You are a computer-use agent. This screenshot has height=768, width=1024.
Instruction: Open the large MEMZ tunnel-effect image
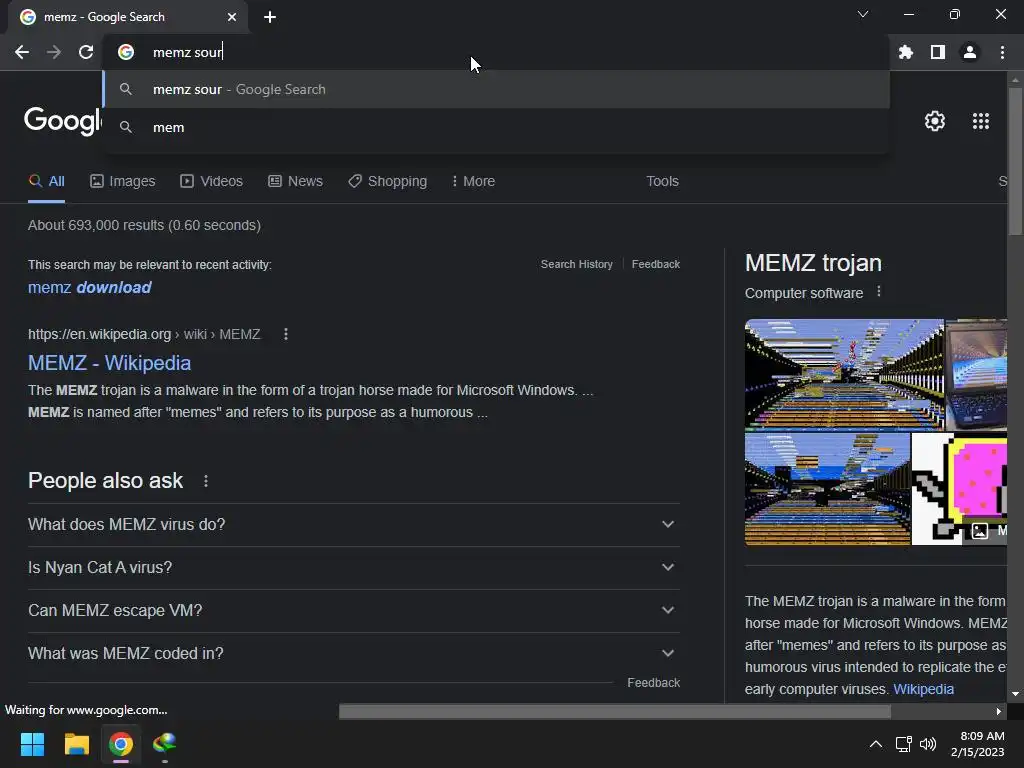(844, 374)
